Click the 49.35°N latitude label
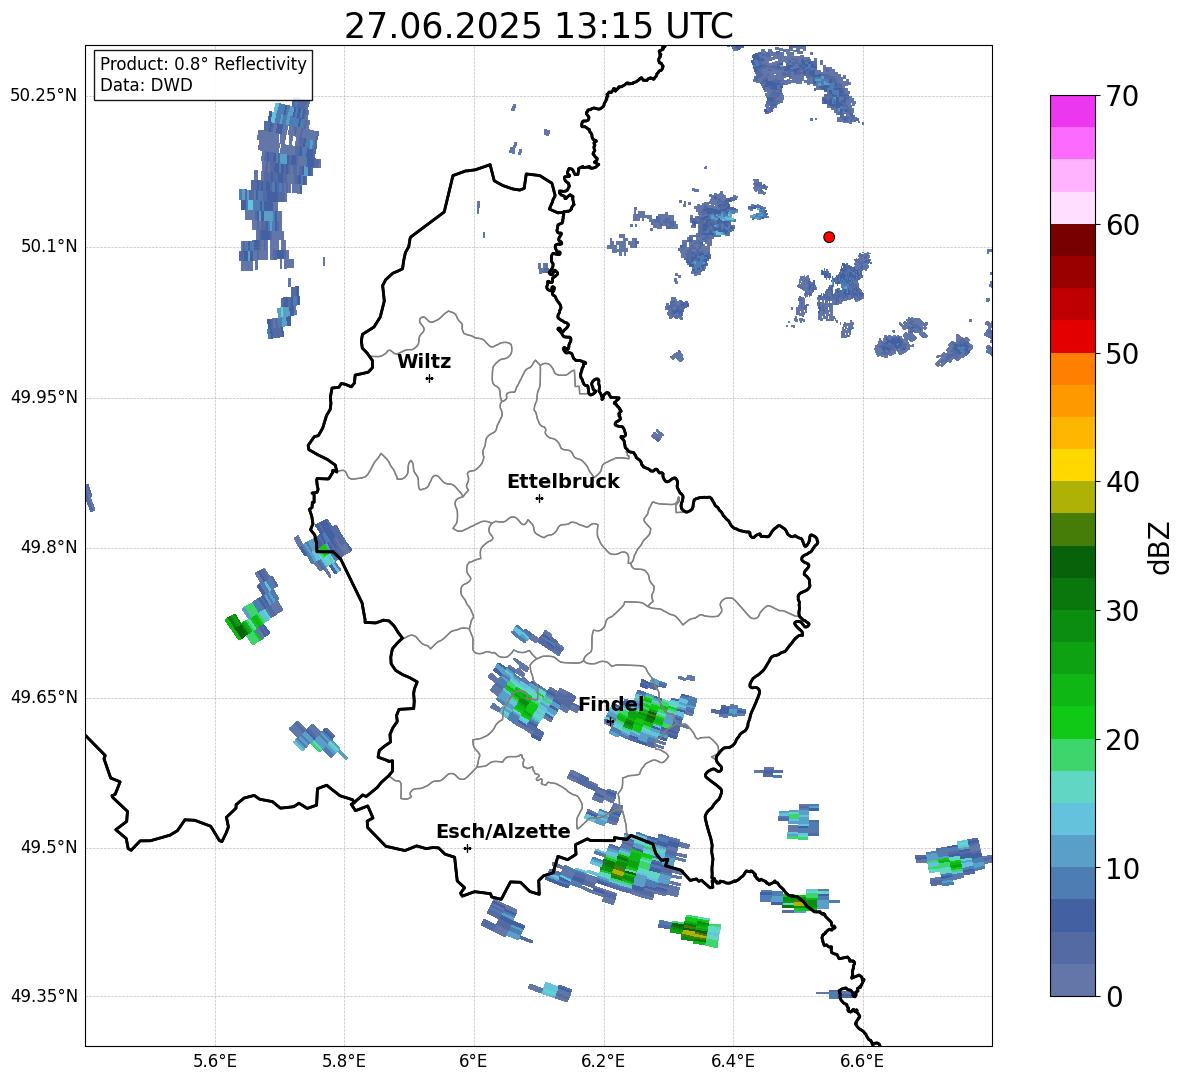Image resolution: width=1184 pixels, height=1081 pixels. coord(44,996)
